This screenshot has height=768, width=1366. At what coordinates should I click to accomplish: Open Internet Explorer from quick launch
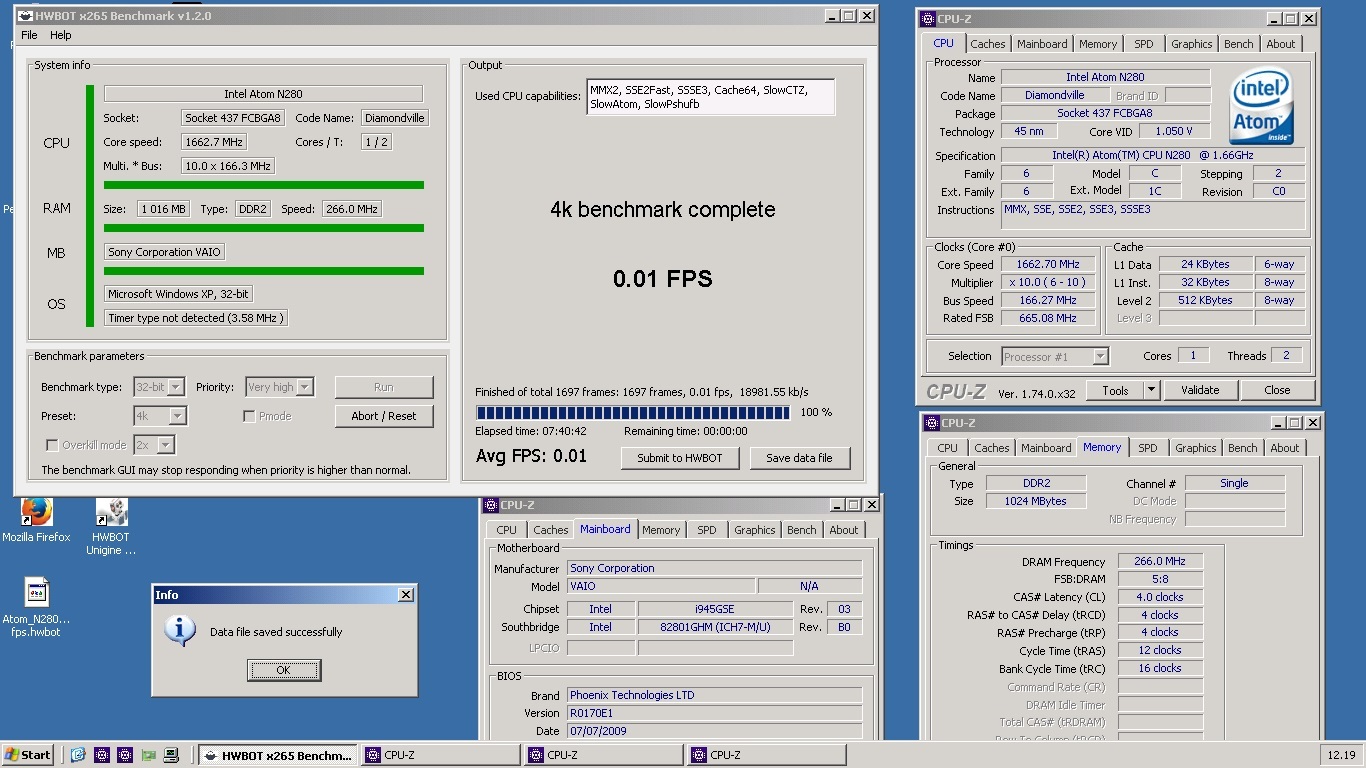click(x=78, y=755)
